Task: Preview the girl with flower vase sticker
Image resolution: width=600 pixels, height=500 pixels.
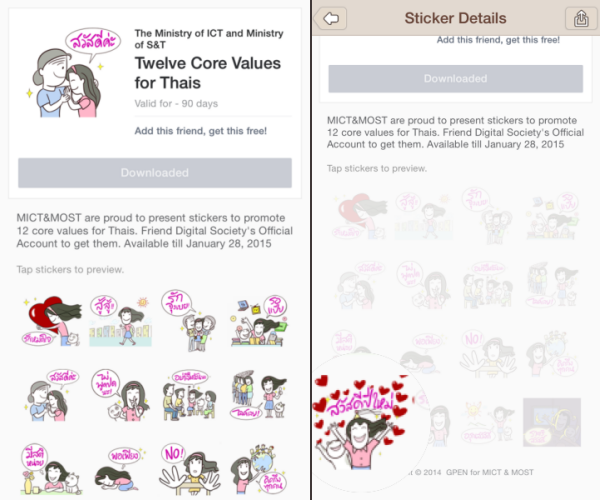Action: (x=51, y=469)
